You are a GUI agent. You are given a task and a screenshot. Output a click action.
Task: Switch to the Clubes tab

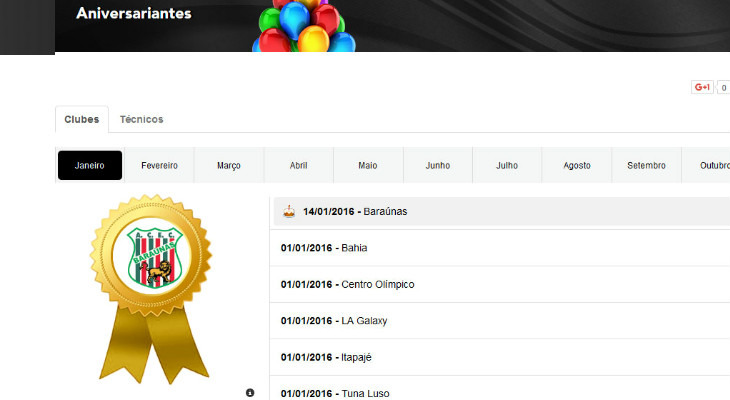point(82,119)
